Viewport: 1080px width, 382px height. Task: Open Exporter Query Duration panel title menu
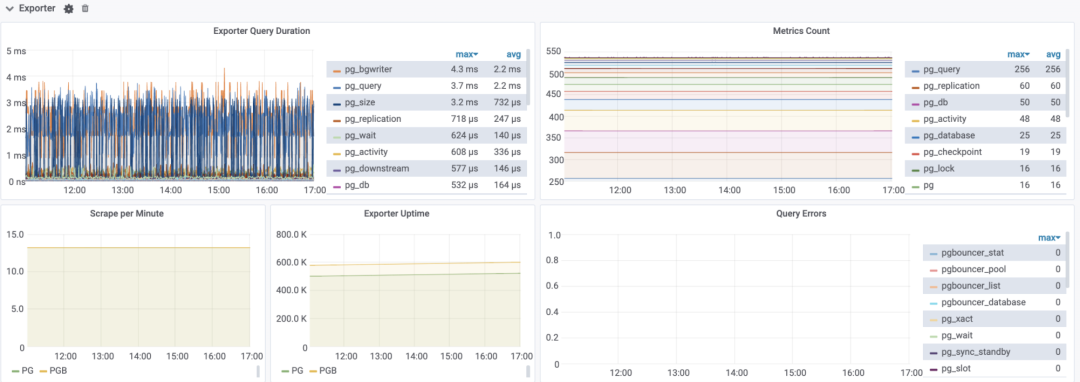pyautogui.click(x=262, y=31)
